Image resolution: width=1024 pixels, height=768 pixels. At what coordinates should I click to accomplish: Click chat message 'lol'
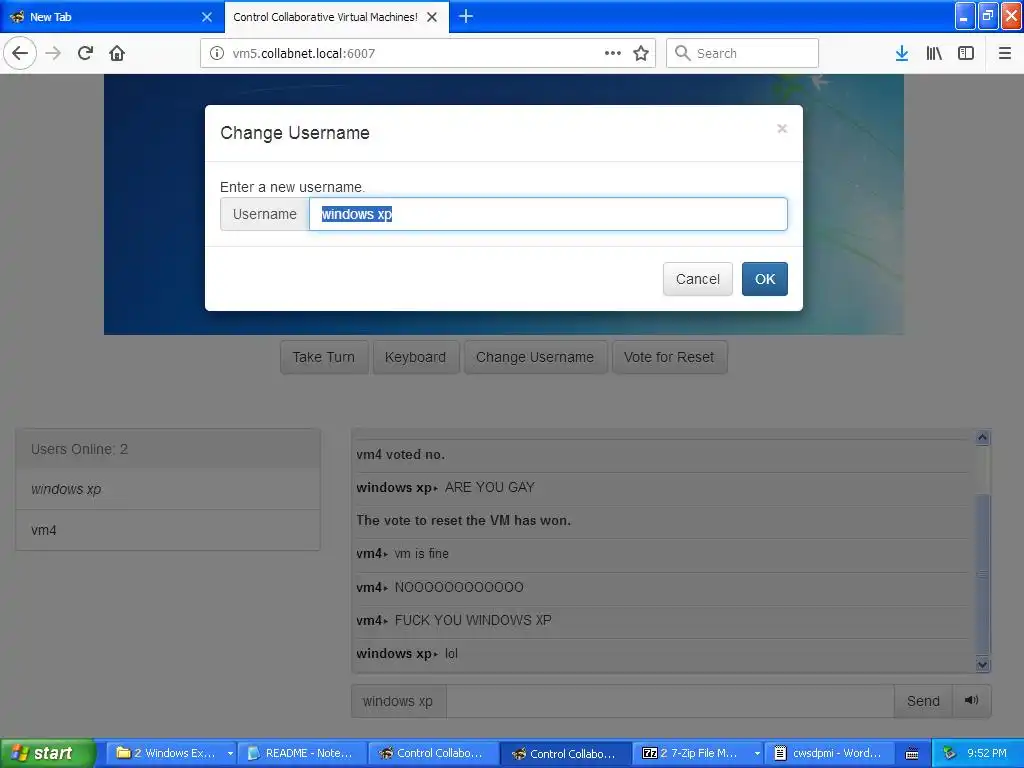click(451, 654)
